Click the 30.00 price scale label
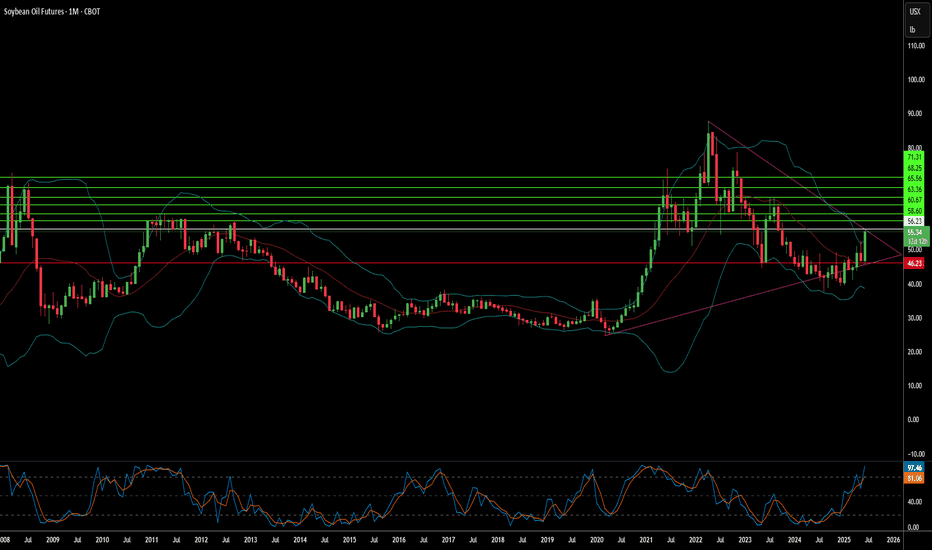932x550 pixels. coord(916,318)
